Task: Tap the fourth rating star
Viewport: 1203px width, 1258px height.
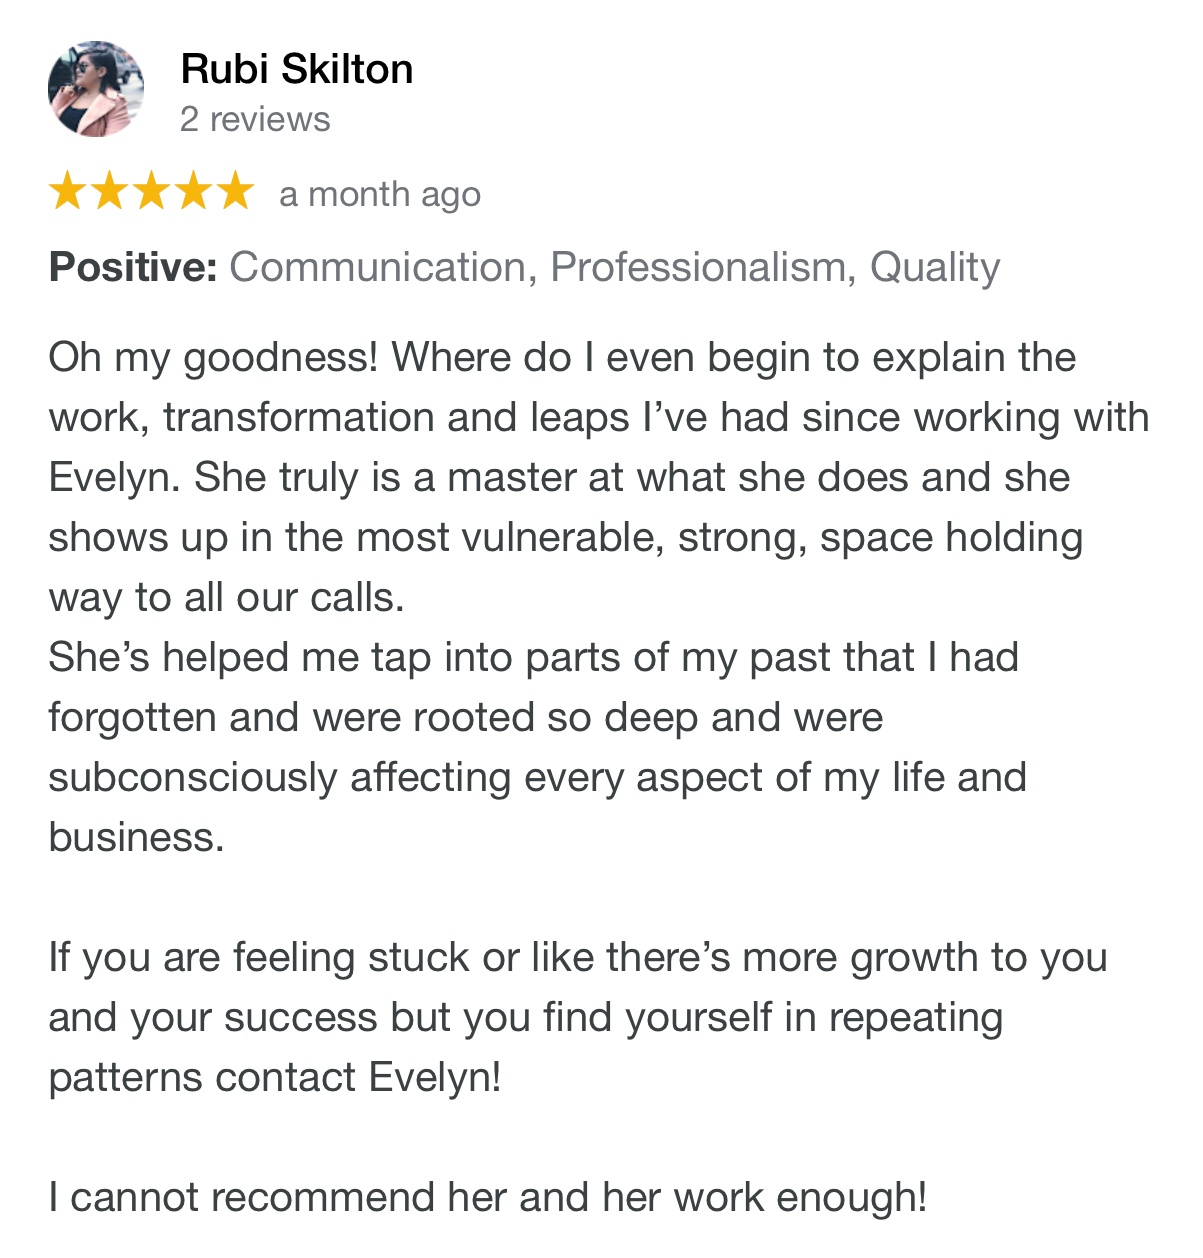Action: [x=193, y=191]
